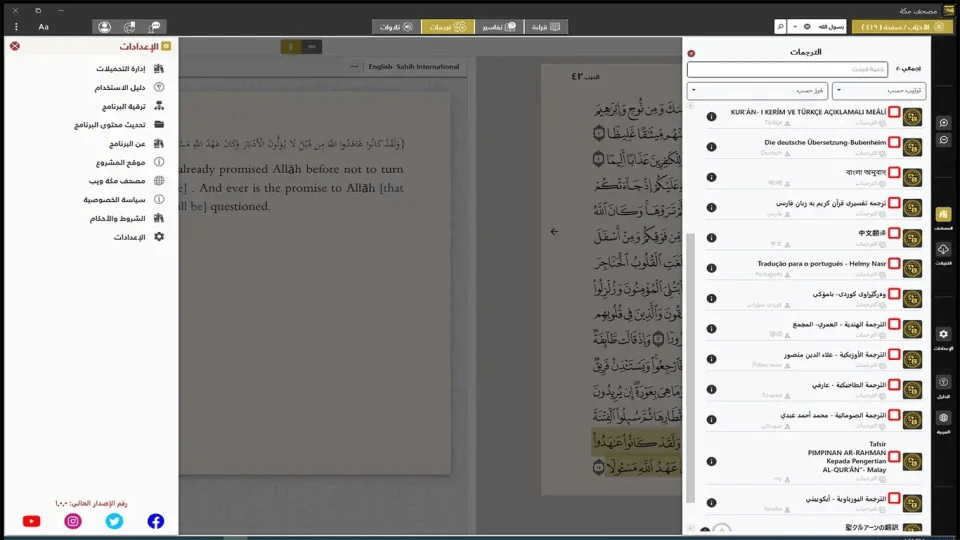Open info for Die deutsche Übersetzung-Bubenheim
Image resolution: width=960 pixels, height=540 pixels.
[x=711, y=147]
